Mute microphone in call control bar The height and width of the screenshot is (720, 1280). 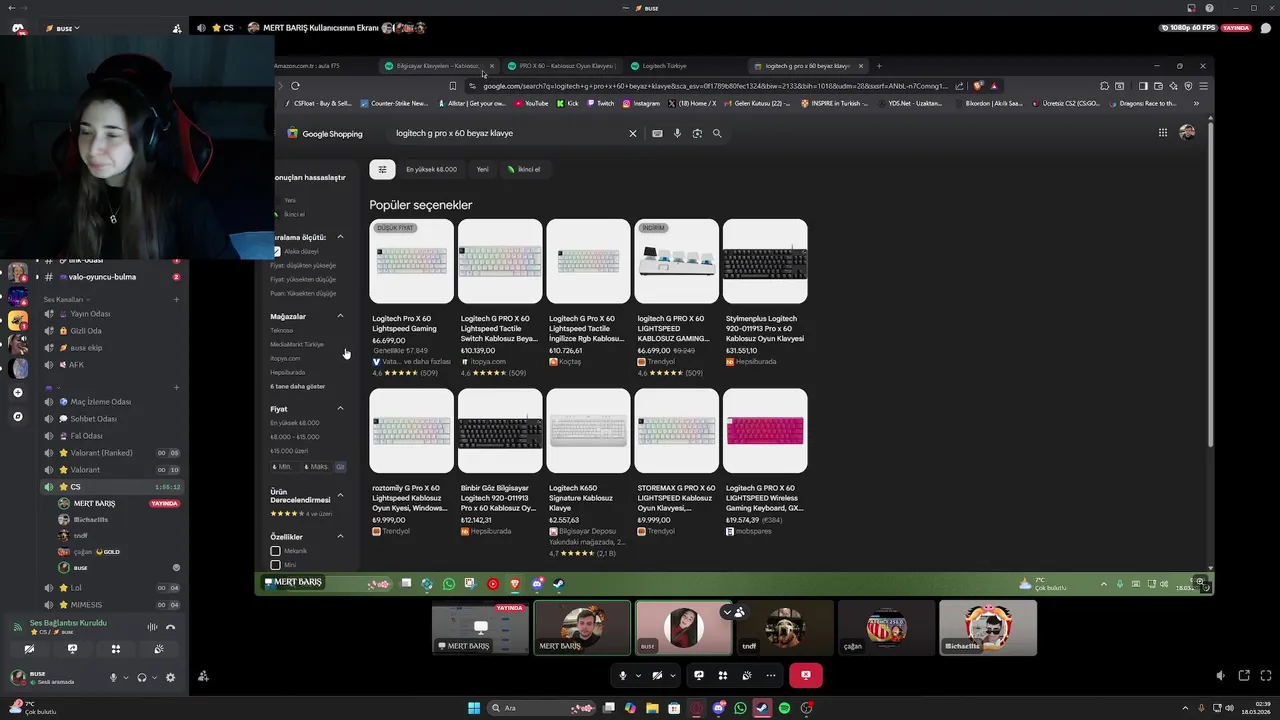623,675
